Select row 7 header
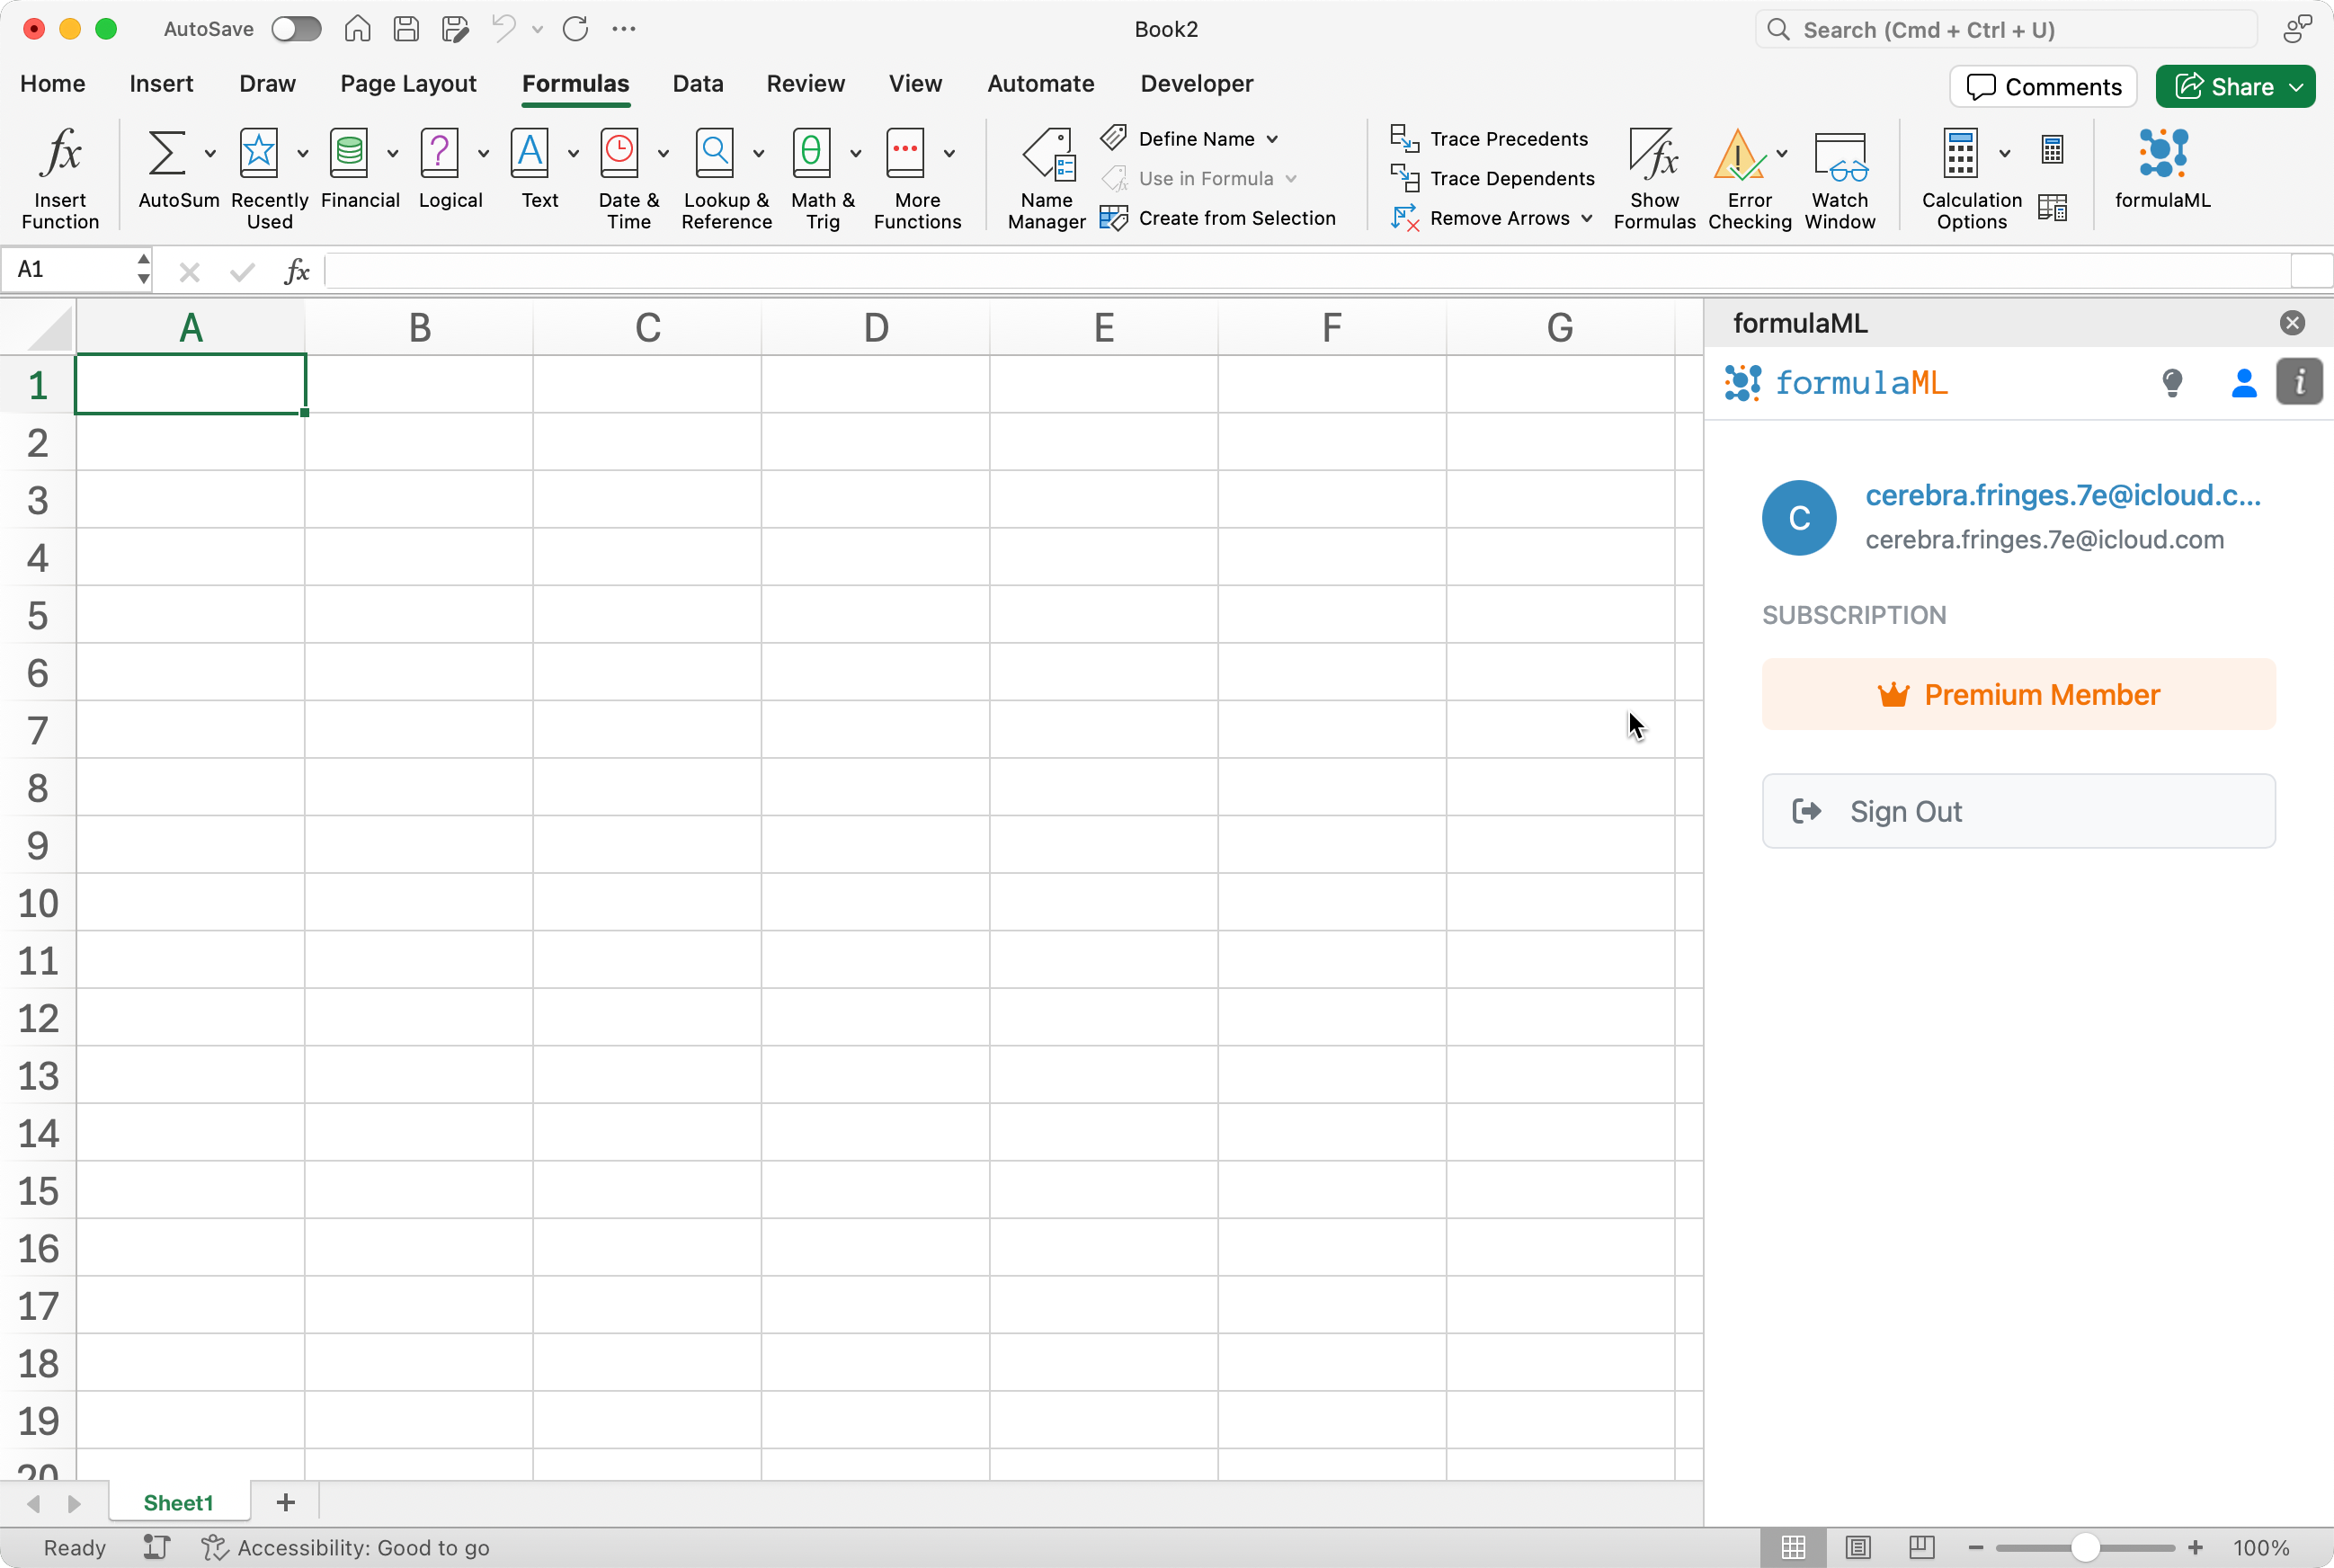The image size is (2334, 1568). [x=38, y=730]
